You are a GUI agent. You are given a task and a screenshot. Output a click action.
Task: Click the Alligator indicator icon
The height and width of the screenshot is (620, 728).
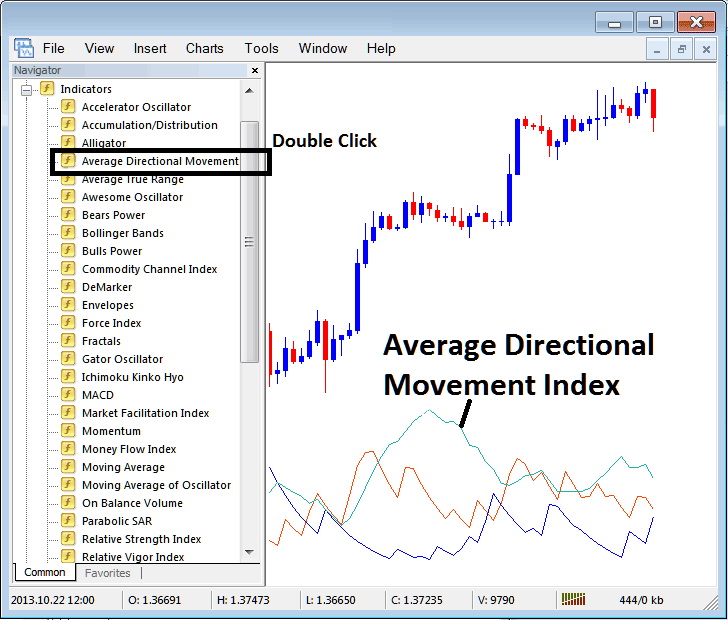point(68,143)
